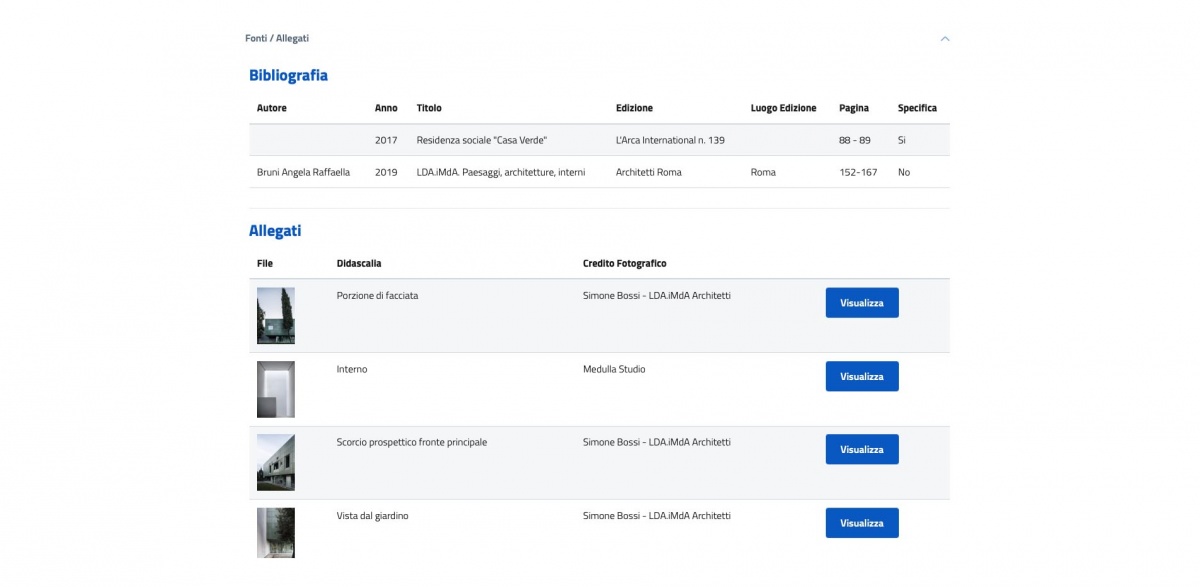This screenshot has height=587, width=1200.
Task: Click the Vista dal giardino thumbnail
Action: pos(276,533)
